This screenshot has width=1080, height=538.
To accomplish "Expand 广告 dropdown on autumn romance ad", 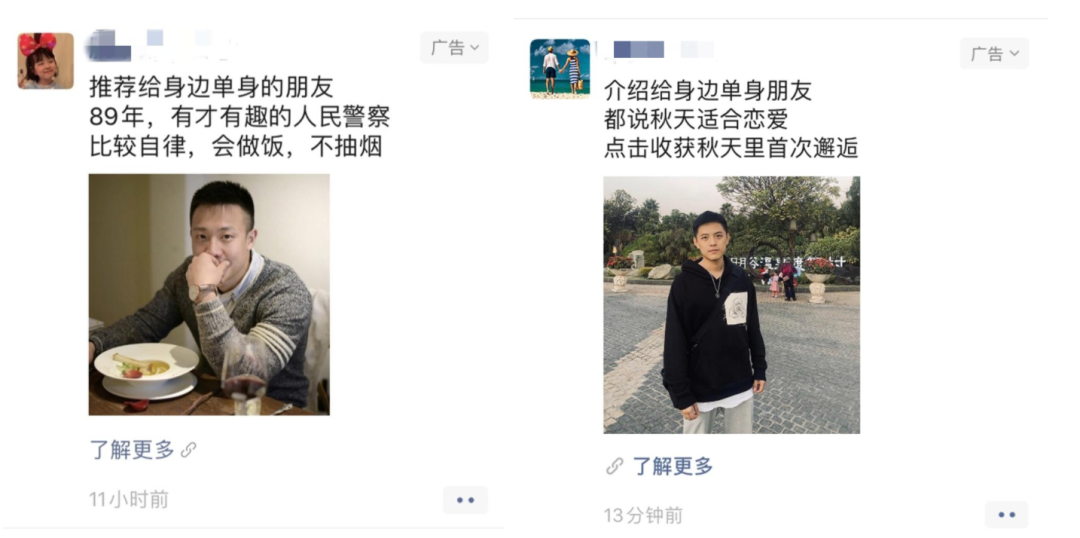I will point(995,53).
